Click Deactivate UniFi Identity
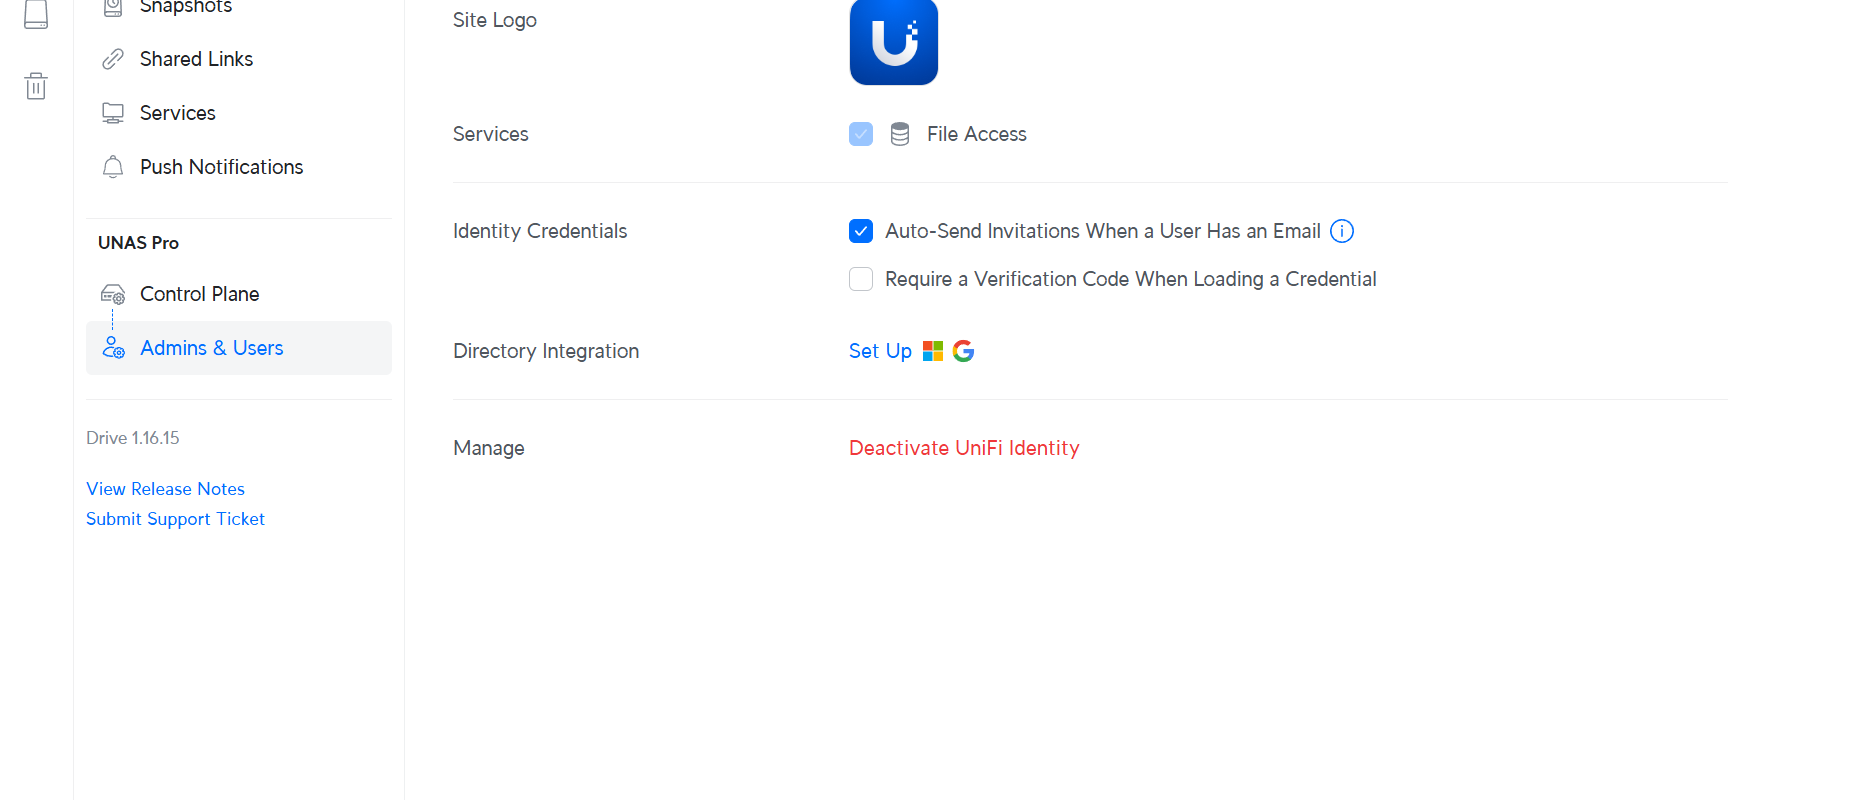 point(964,448)
